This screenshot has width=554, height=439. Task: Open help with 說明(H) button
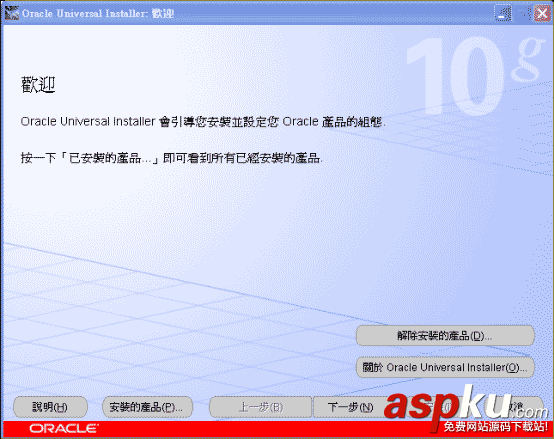pos(50,407)
